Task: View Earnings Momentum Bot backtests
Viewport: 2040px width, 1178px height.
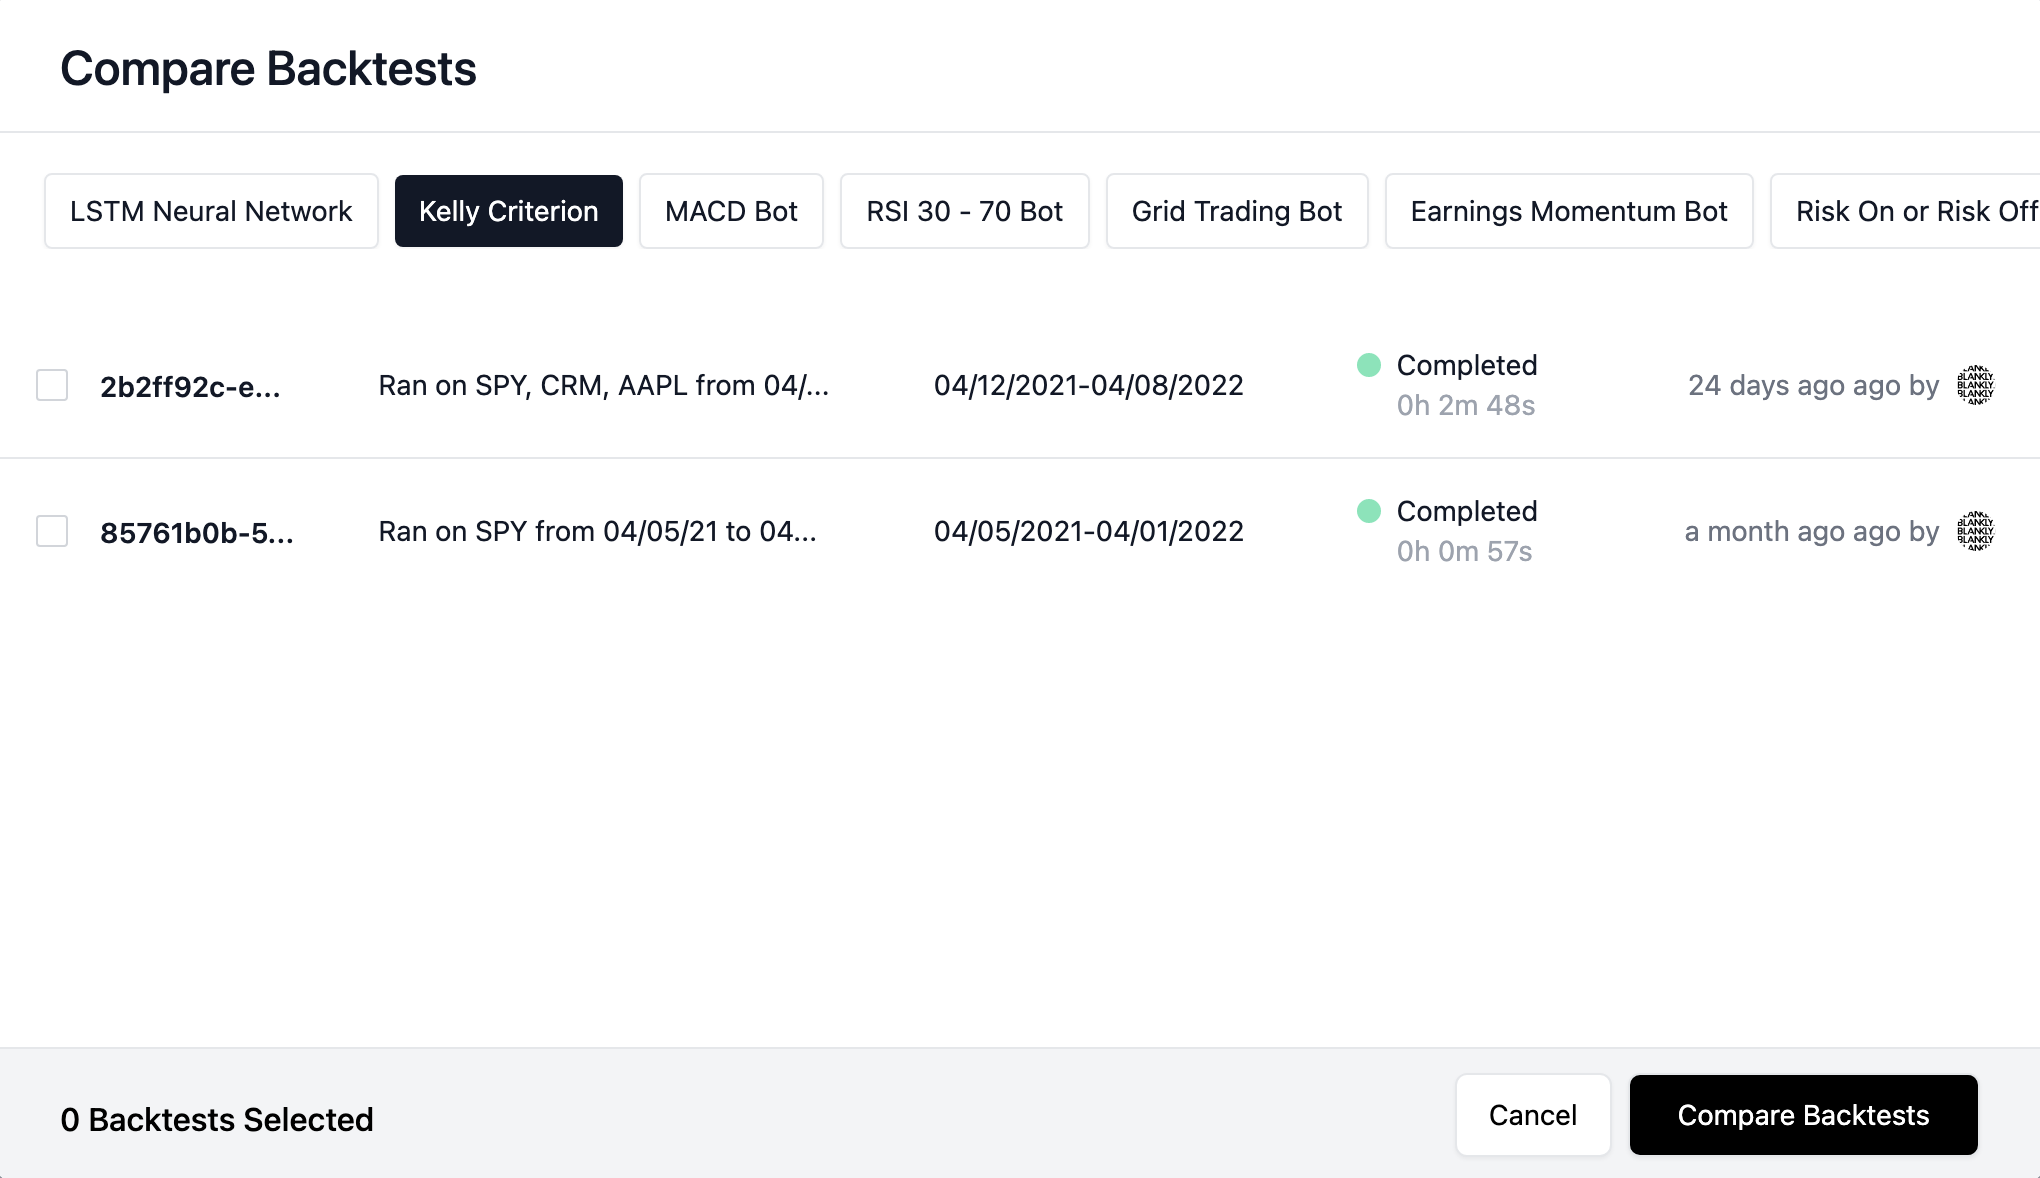Action: (1568, 211)
